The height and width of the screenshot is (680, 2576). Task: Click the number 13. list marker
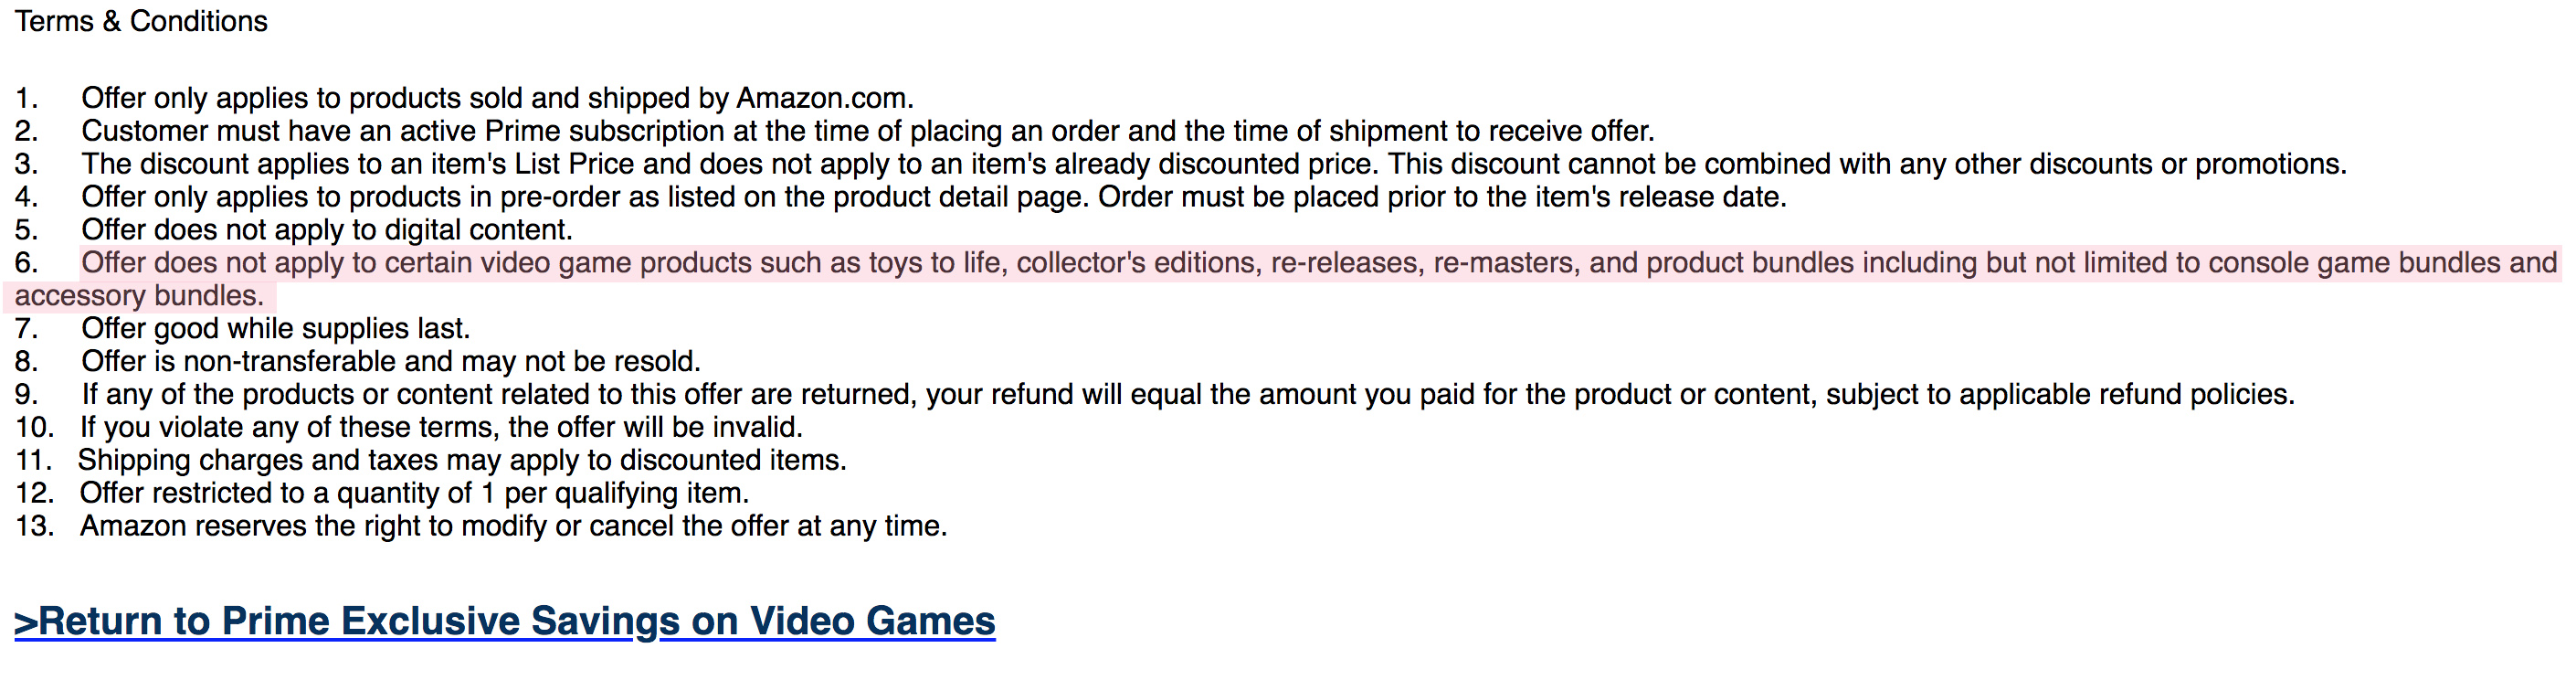[x=34, y=526]
